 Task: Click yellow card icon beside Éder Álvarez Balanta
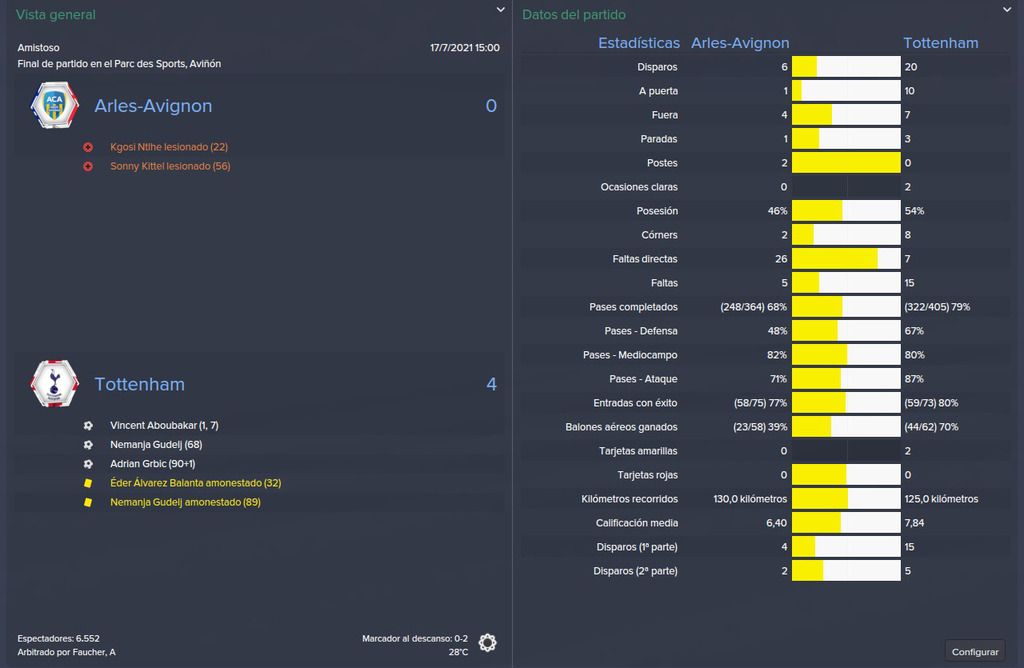pos(88,483)
